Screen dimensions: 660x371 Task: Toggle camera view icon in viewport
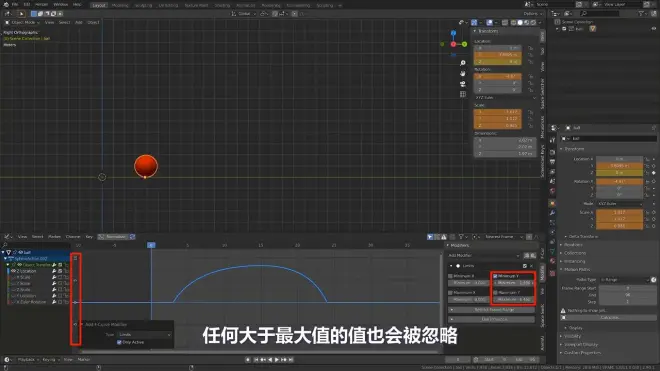tap(463, 84)
